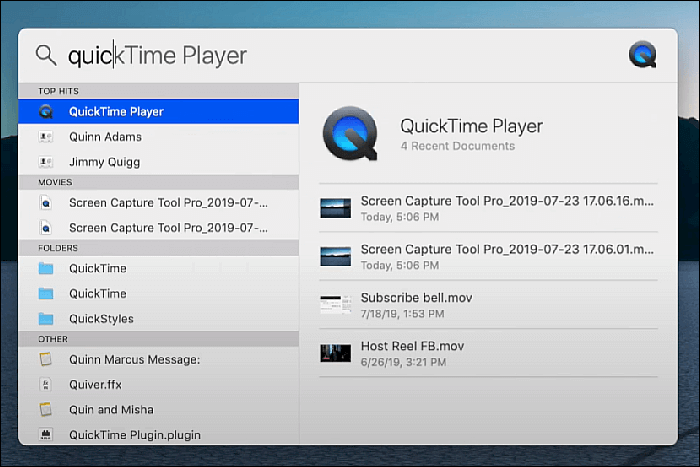Screen dimensions: 700x467
Task: Select the second Screen Capture Tool Pro movie icon
Action: [45, 227]
